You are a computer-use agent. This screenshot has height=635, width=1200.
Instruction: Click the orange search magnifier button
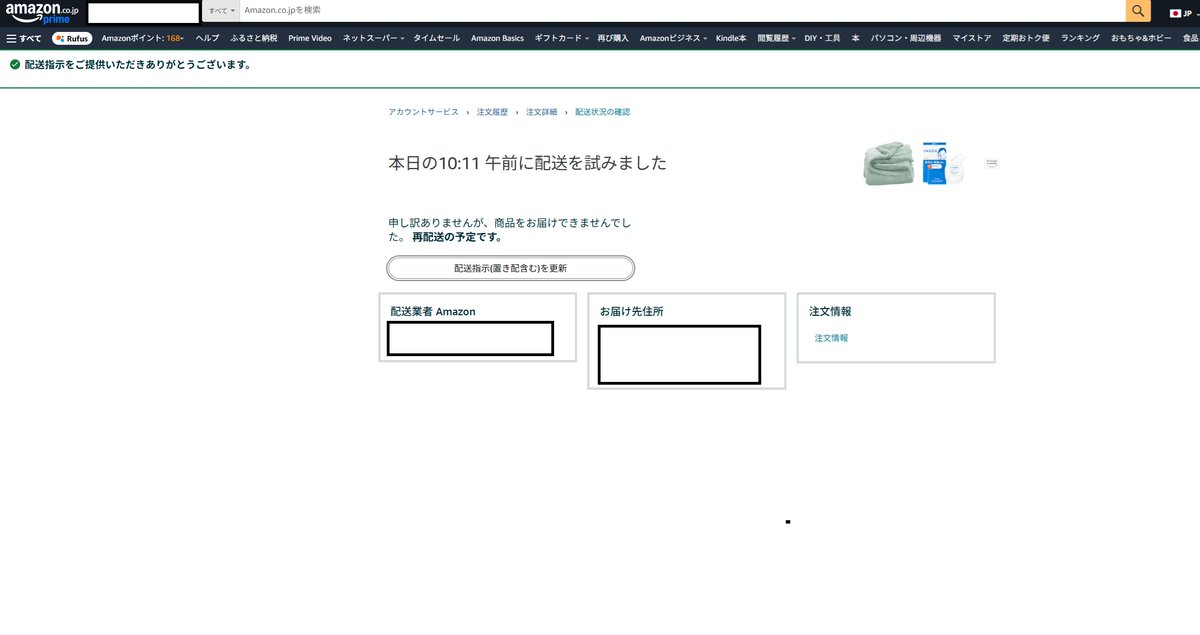(x=1138, y=11)
